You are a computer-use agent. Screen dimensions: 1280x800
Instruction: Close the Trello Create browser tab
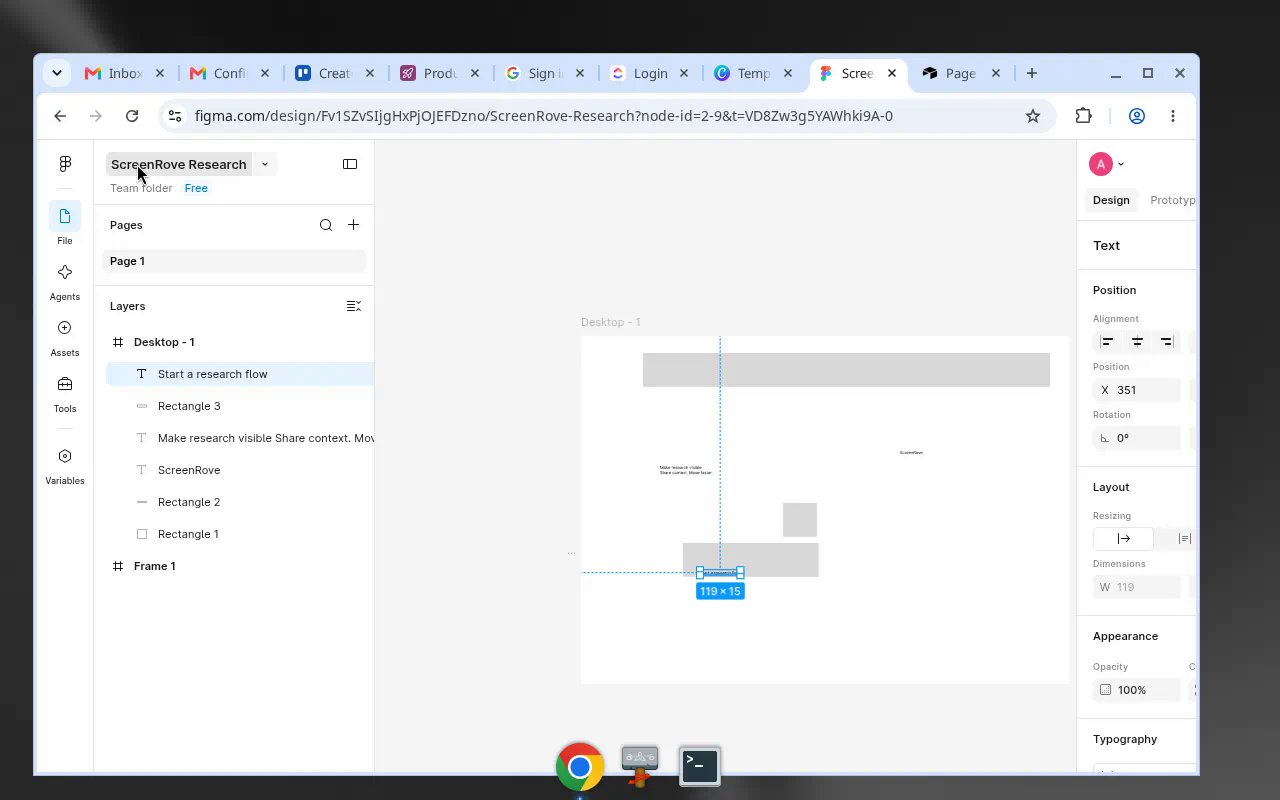point(370,73)
